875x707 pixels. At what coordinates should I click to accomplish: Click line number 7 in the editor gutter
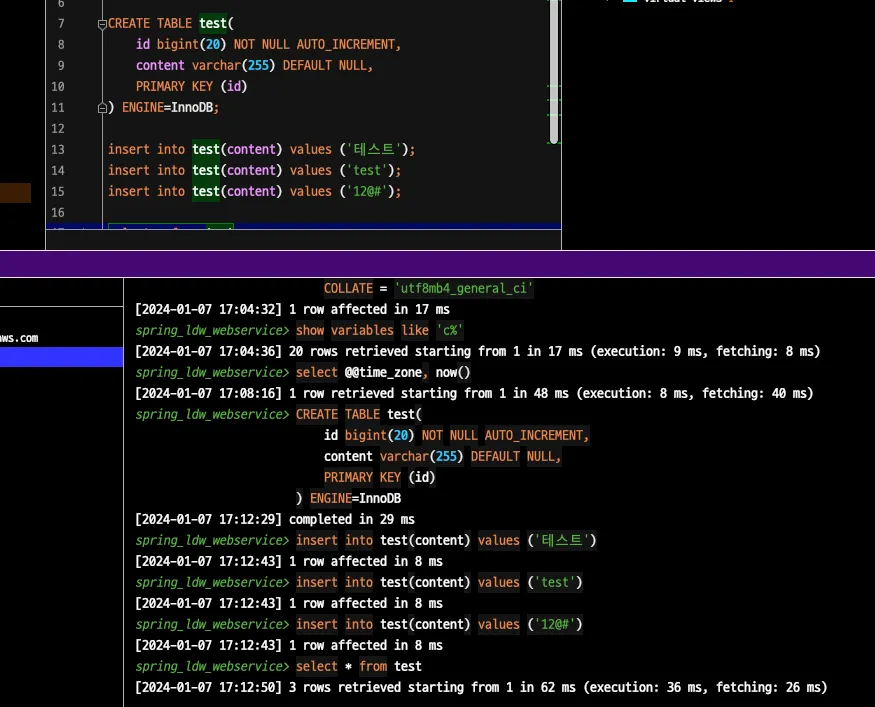click(61, 23)
